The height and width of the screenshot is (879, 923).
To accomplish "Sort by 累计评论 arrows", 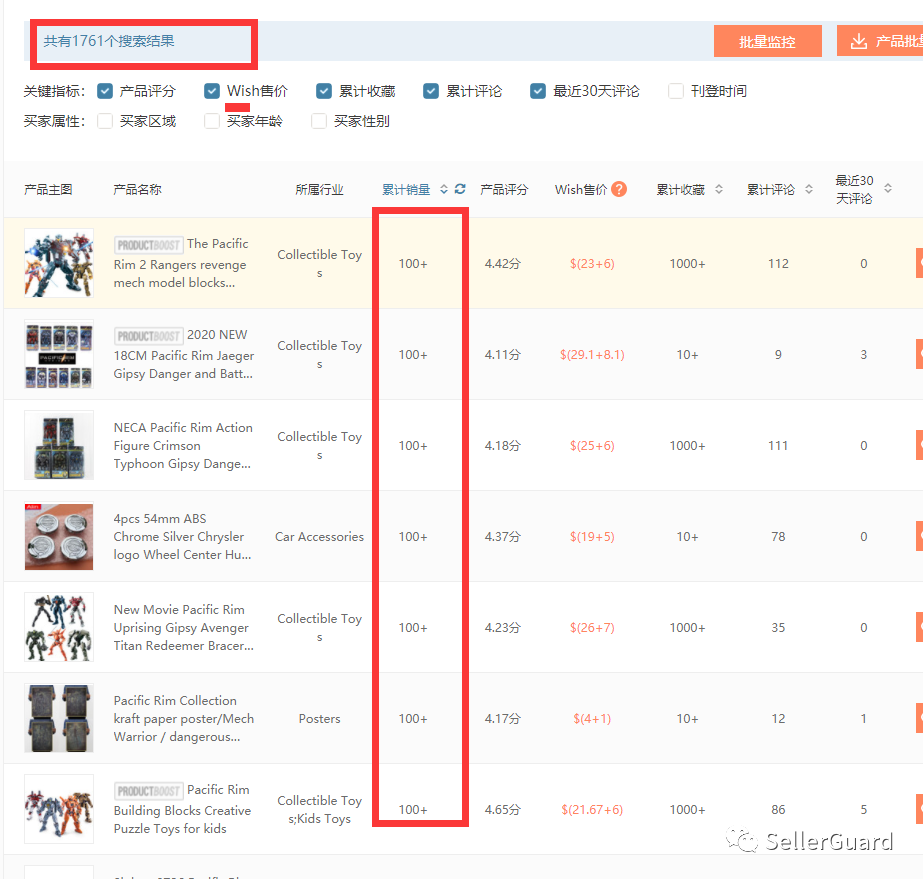I will click(x=809, y=189).
